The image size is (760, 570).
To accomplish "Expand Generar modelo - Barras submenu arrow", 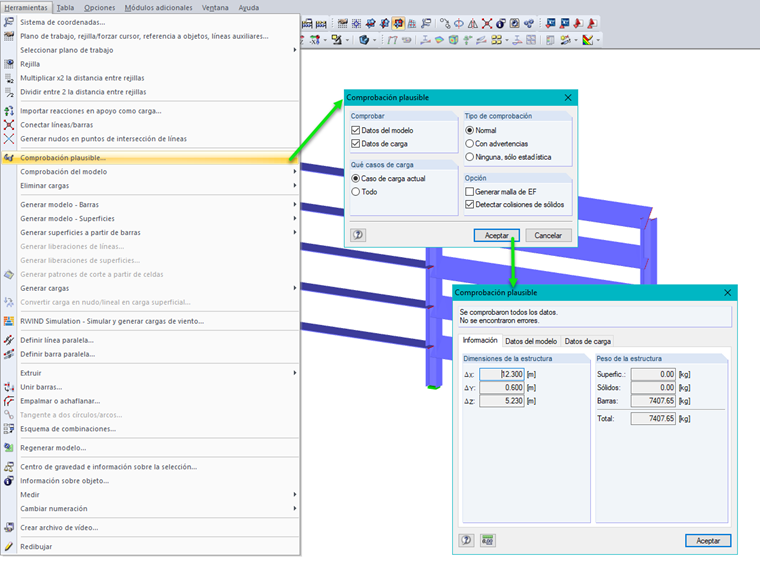I will pos(295,205).
